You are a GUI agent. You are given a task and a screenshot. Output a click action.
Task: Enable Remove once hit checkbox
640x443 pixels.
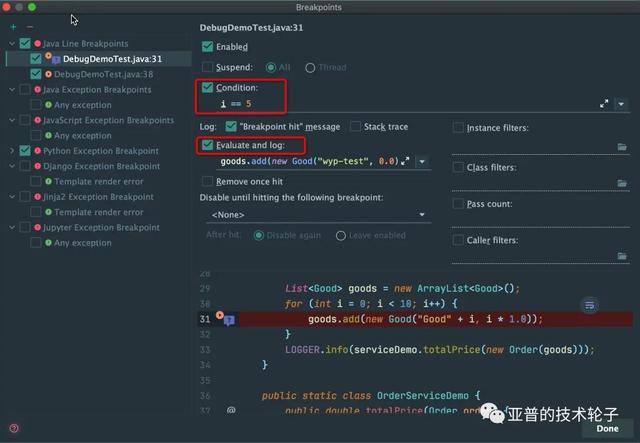[x=207, y=181]
